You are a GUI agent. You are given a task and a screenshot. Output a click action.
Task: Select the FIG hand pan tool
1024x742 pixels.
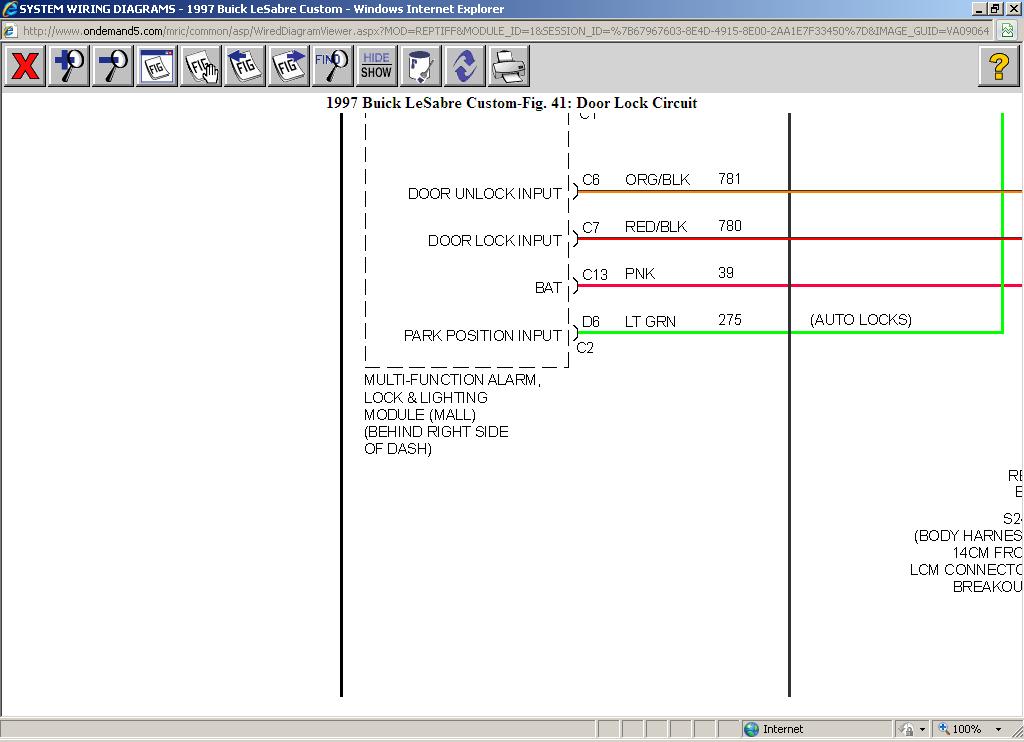click(x=201, y=66)
